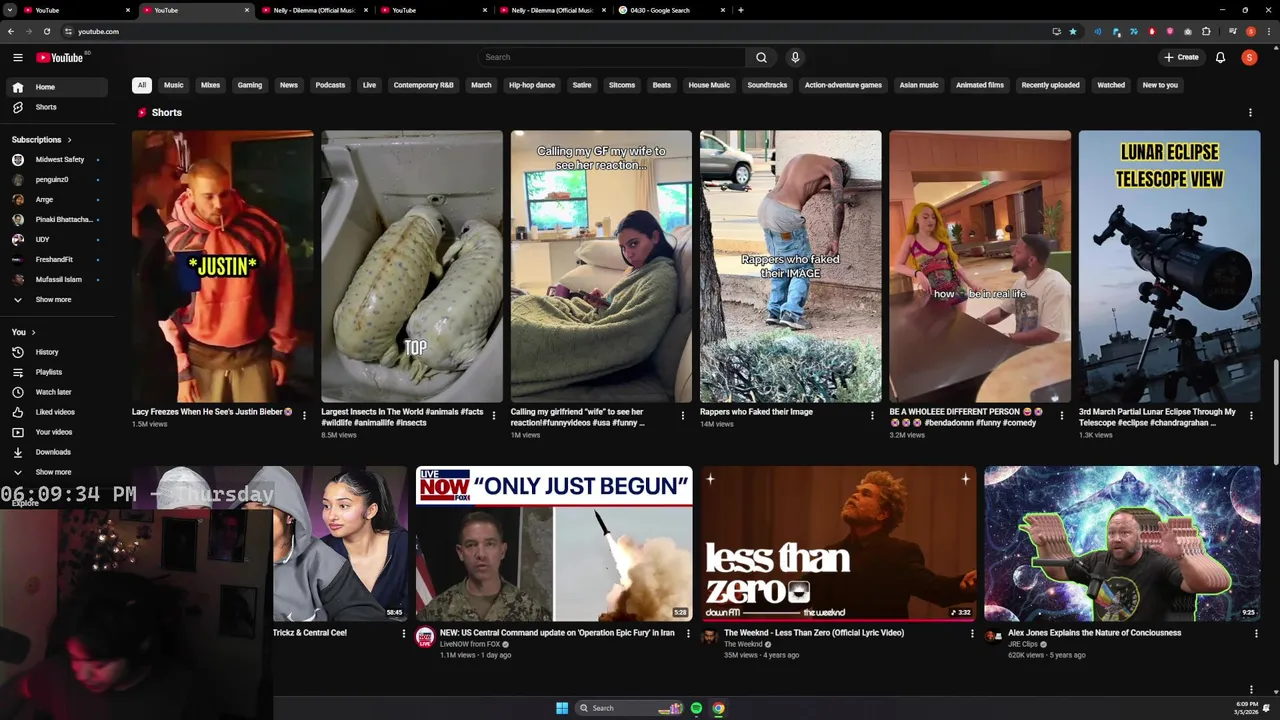This screenshot has width=1280, height=720.
Task: Open options for The Weeknd video
Action: [x=972, y=633]
